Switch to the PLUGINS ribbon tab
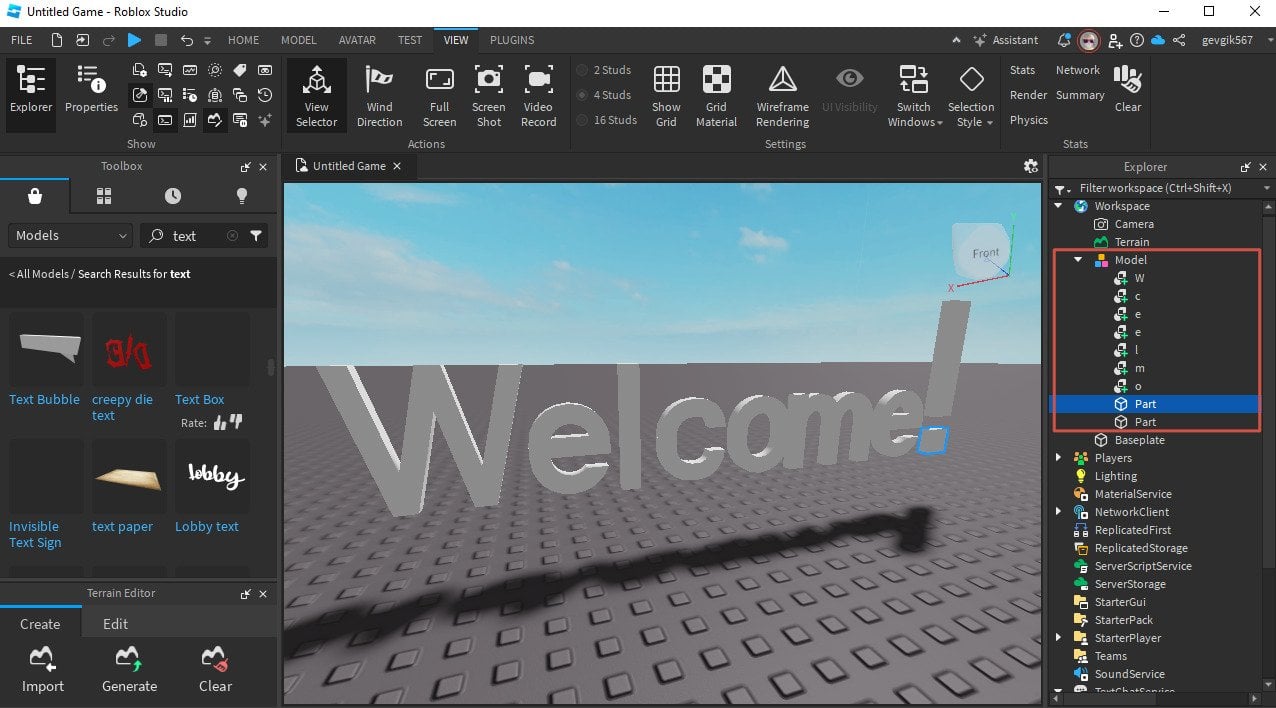The width and height of the screenshot is (1276, 708). point(512,40)
